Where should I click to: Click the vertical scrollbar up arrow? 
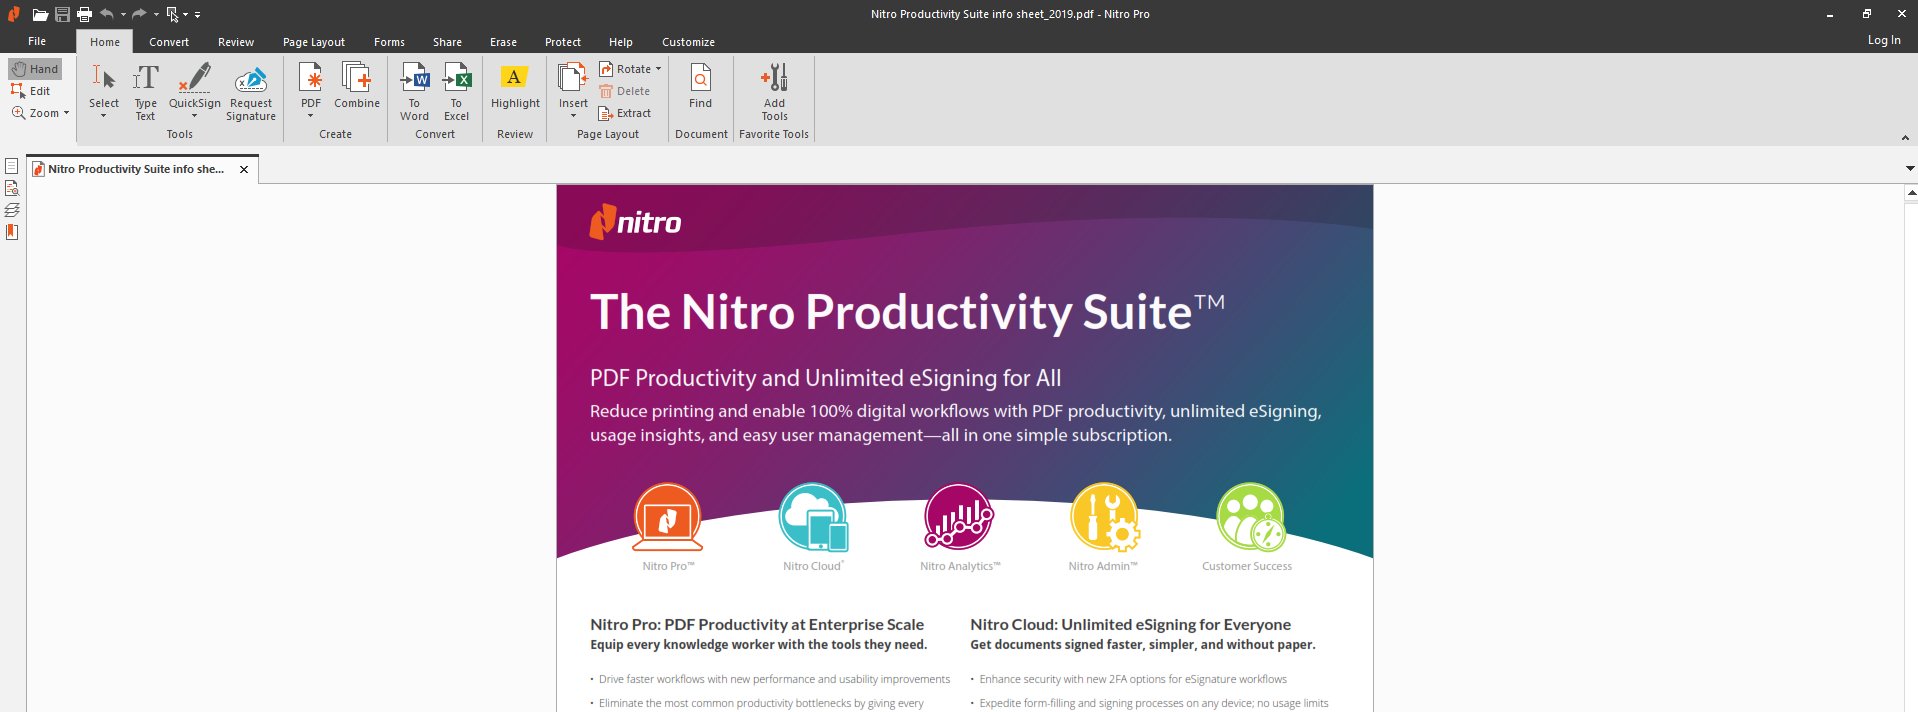(1911, 192)
